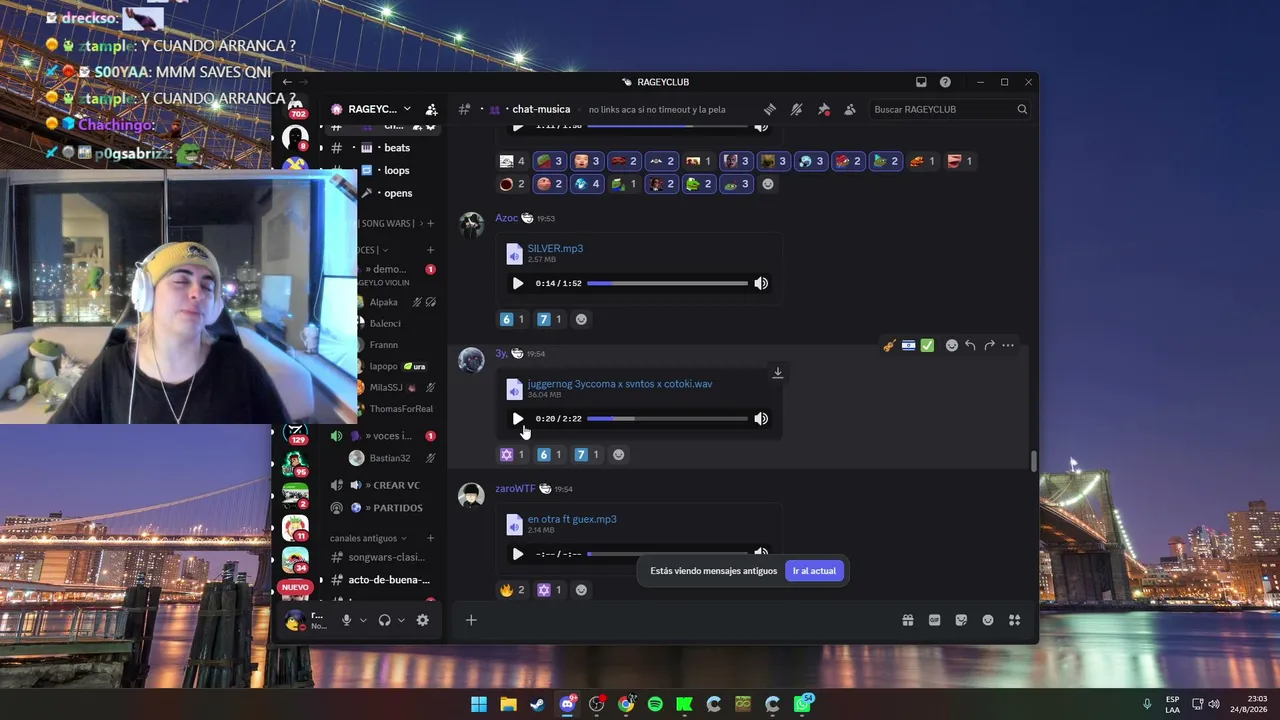Image resolution: width=1280 pixels, height=720 pixels.
Task: Toggle microphone mute in user panel
Action: 346,620
